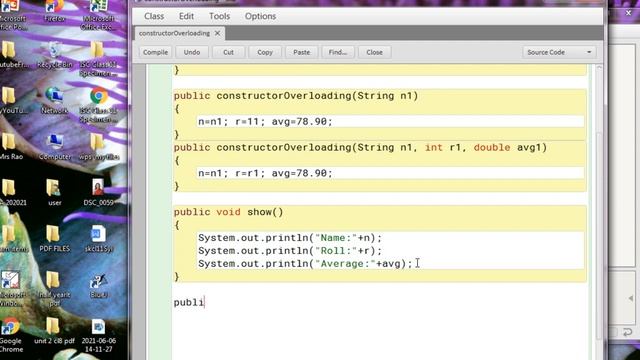Open the Chrome ISC Specimen shortcut icon
Image resolution: width=640 pixels, height=360 pixels.
[x=98, y=105]
